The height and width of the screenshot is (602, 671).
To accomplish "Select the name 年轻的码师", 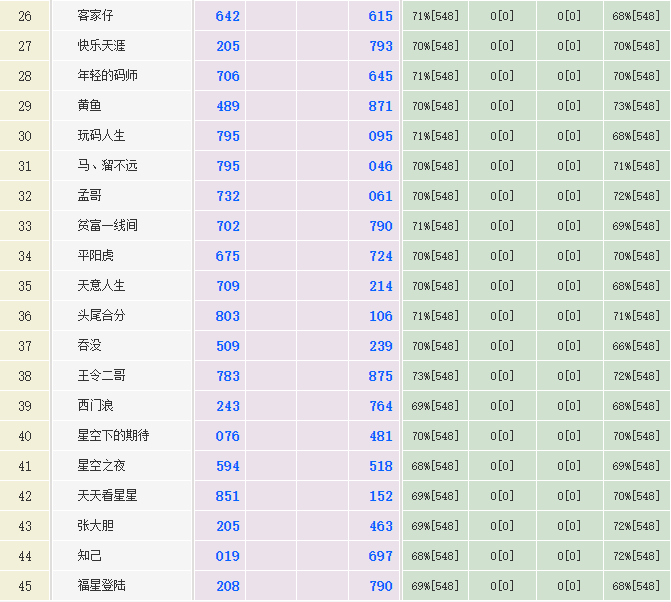I will 108,76.
